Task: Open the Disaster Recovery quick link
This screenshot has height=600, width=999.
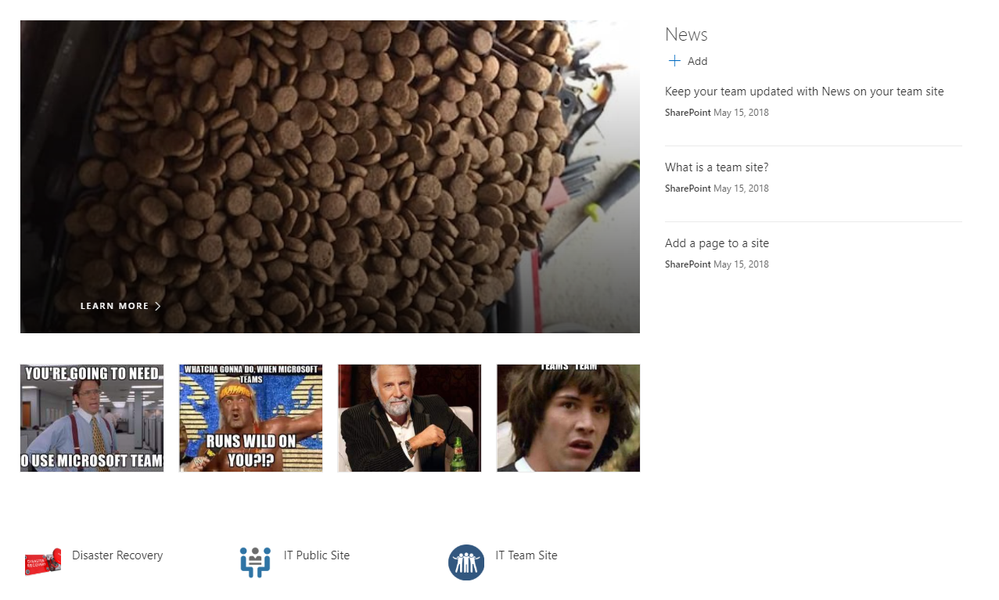Action: coord(117,555)
